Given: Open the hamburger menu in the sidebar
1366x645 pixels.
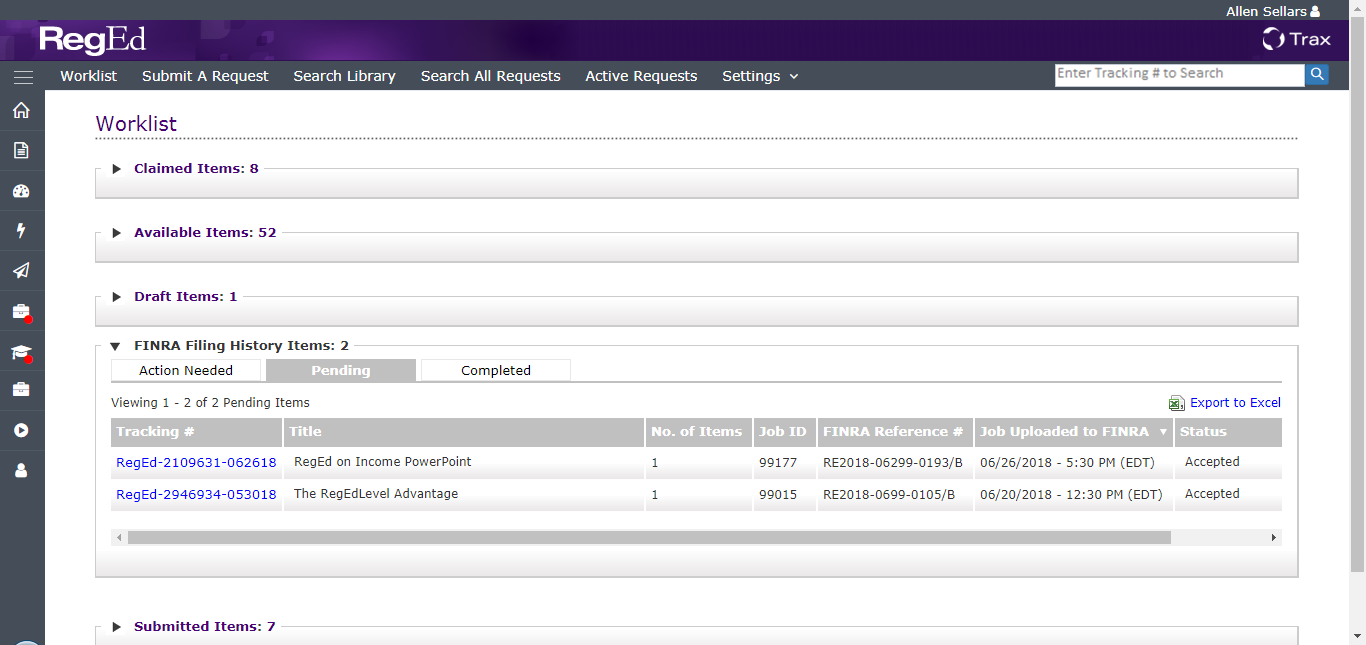Looking at the screenshot, I should [23, 77].
